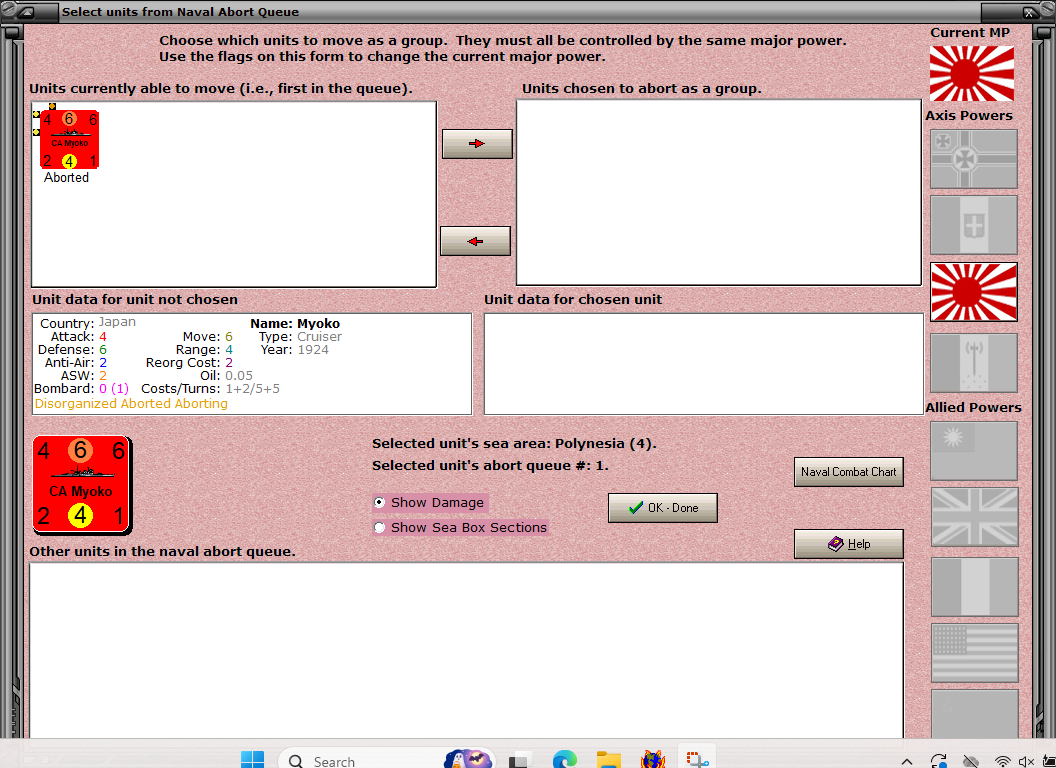Click the highlighted Japanese flag in Axis Powers
The image size is (1056, 768).
(973, 291)
